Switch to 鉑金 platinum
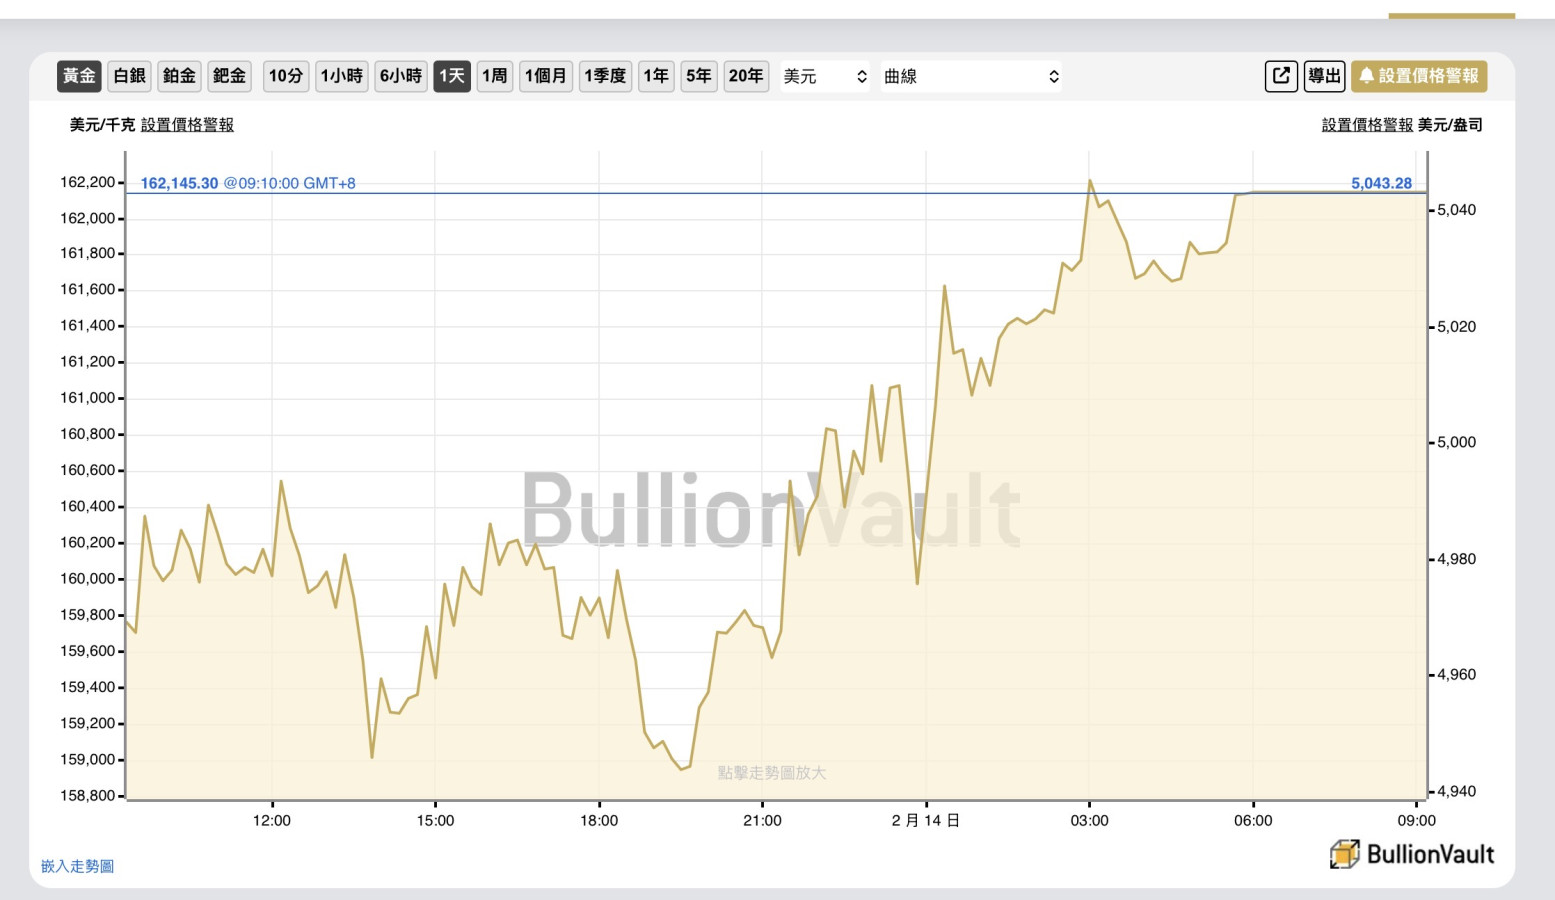 coord(180,76)
